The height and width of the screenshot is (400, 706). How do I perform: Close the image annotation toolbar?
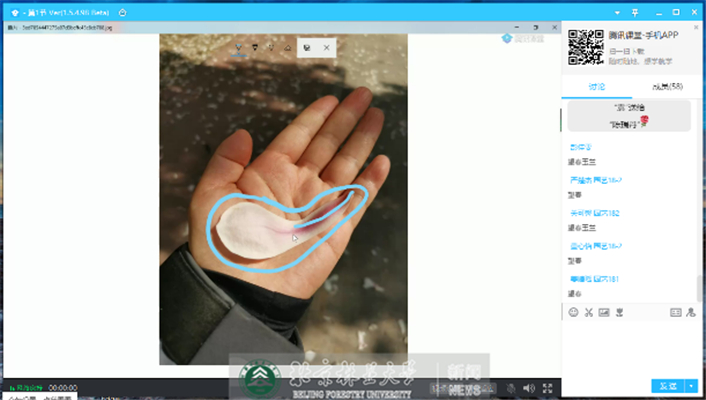[327, 47]
